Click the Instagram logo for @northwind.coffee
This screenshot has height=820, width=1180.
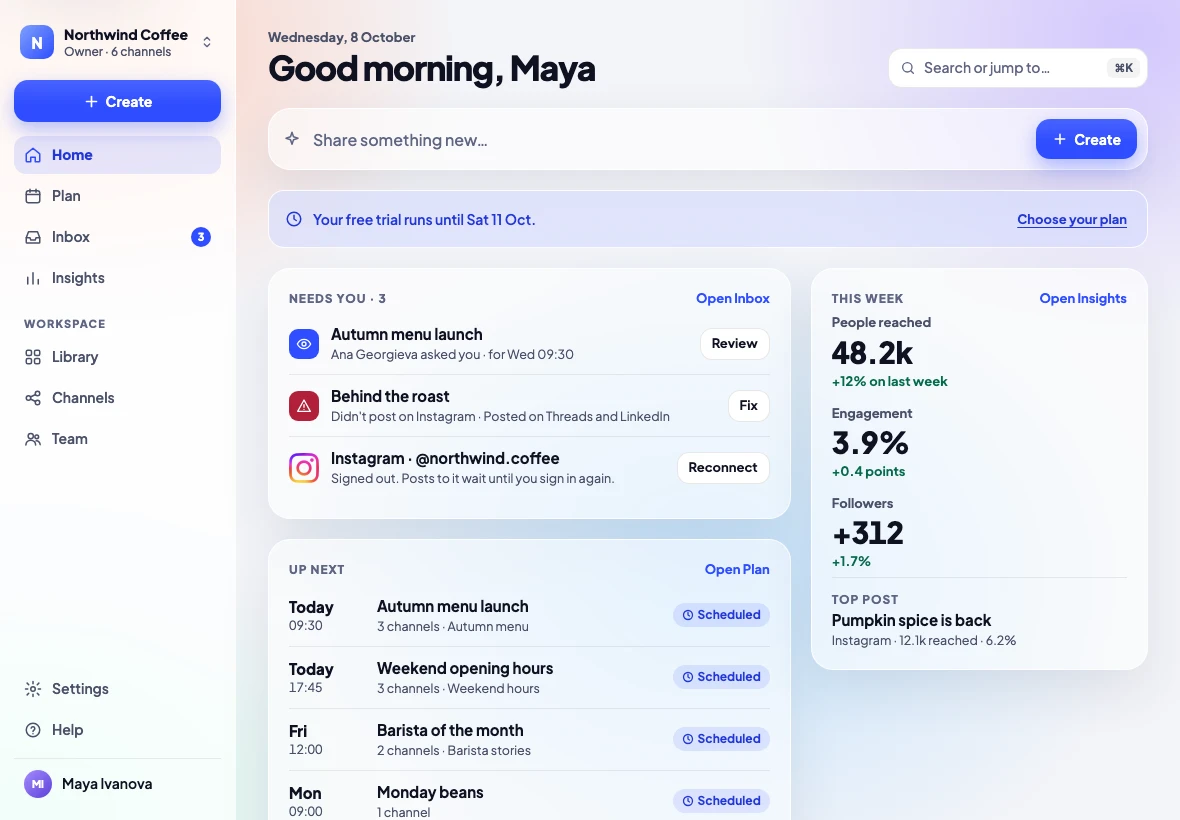point(304,467)
